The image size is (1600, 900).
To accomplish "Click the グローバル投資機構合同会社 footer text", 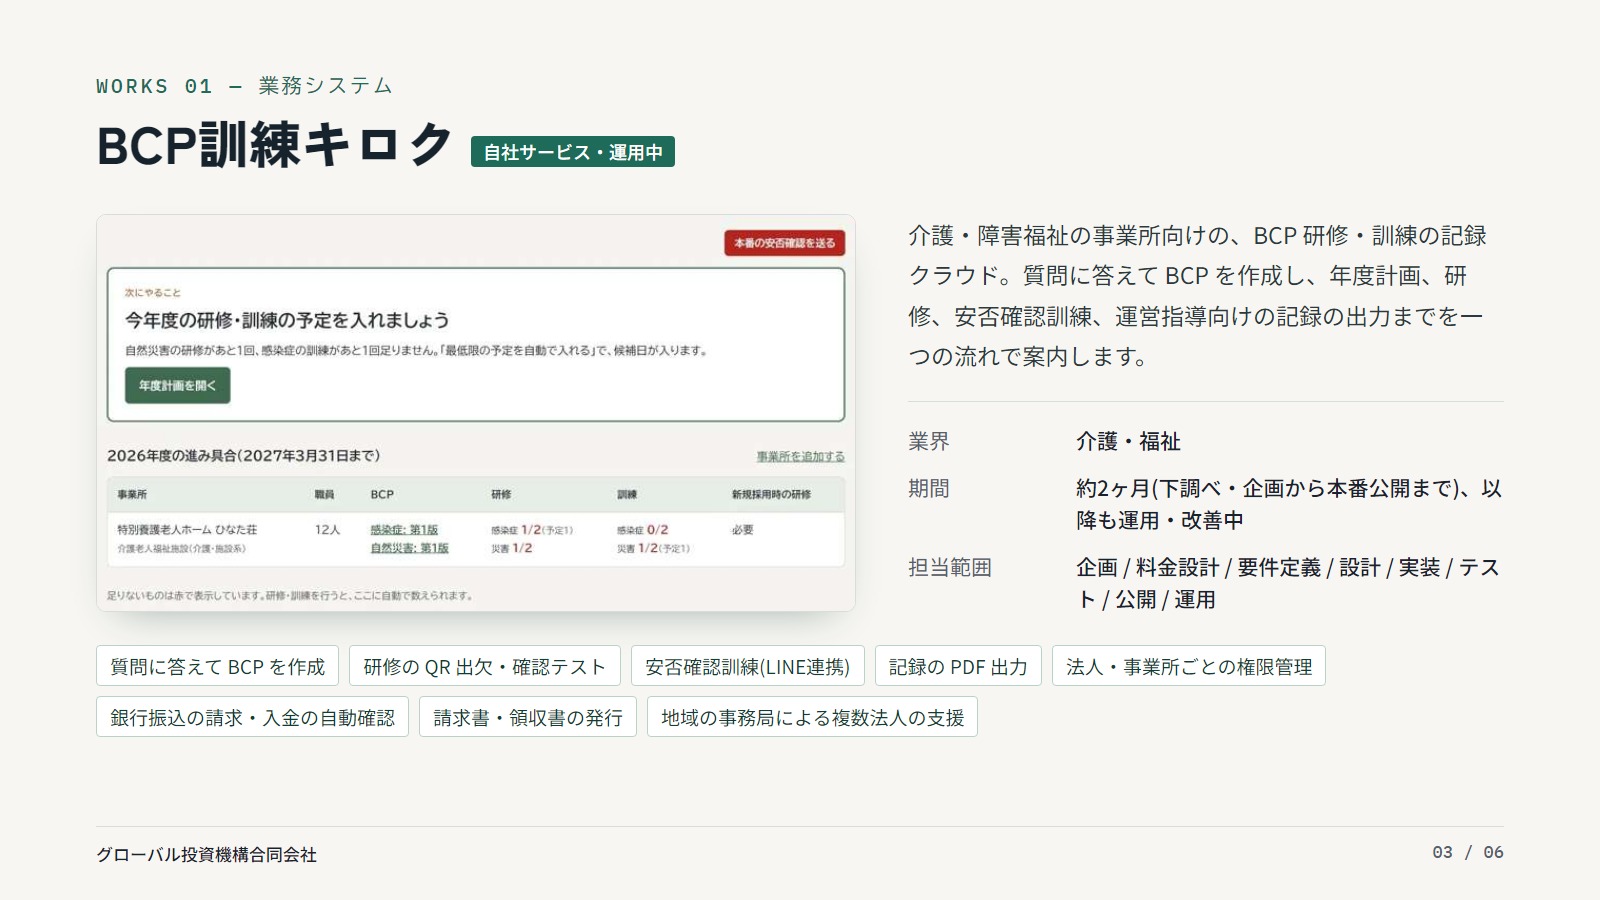I will (x=206, y=855).
